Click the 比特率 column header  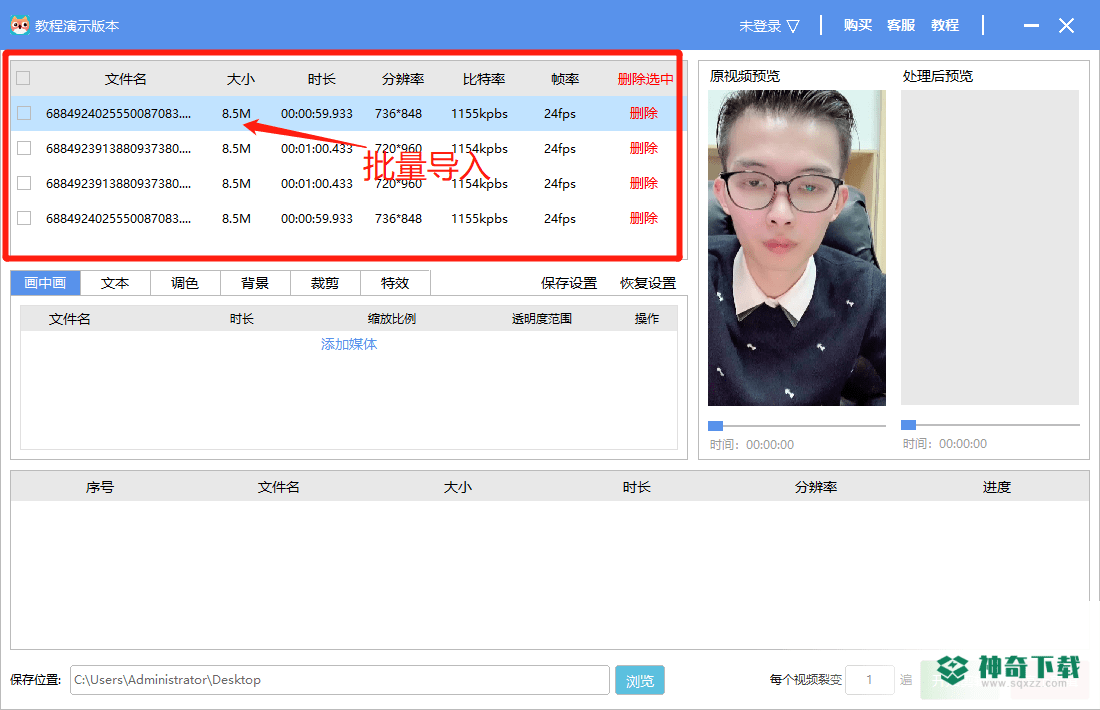click(x=484, y=79)
